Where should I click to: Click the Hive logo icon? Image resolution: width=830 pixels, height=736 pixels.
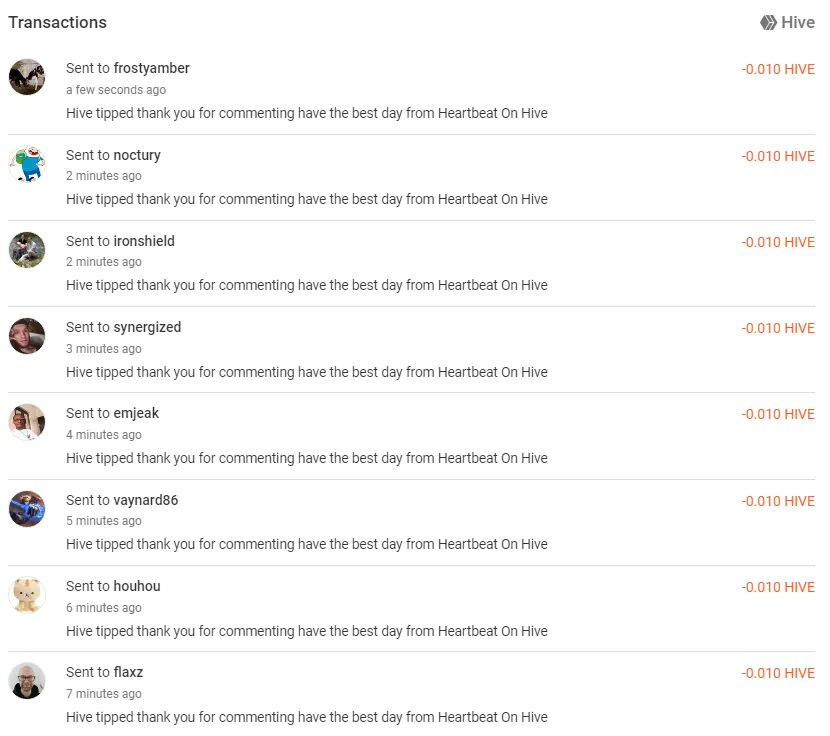768,22
